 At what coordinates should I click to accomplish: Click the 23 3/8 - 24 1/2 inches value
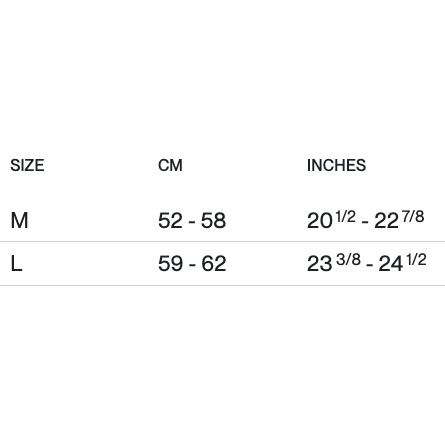click(366, 263)
